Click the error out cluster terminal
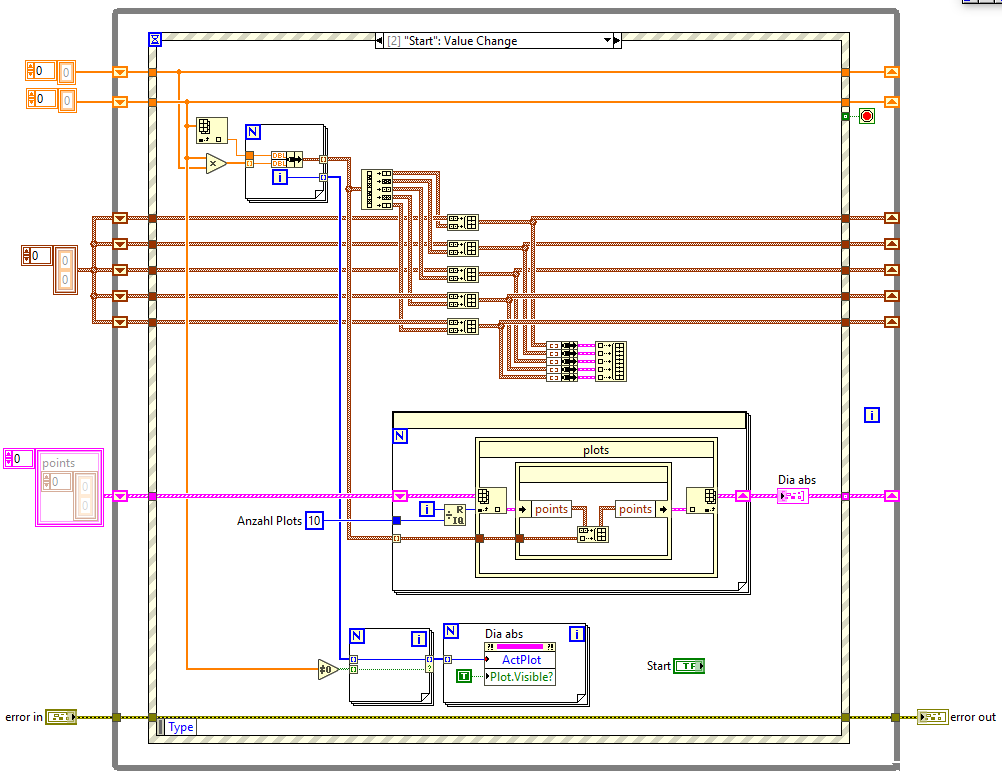The image size is (1002, 777). pyautogui.click(x=932, y=717)
